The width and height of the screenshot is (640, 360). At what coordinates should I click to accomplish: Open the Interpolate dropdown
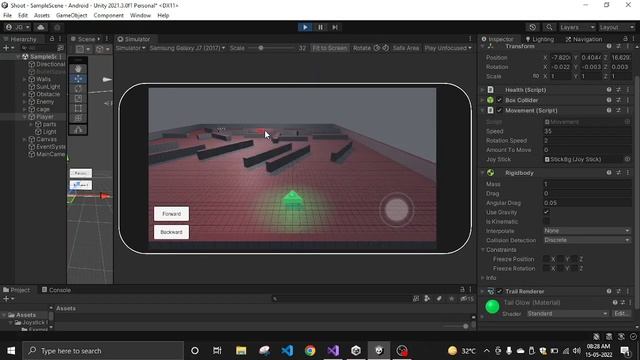coord(587,231)
